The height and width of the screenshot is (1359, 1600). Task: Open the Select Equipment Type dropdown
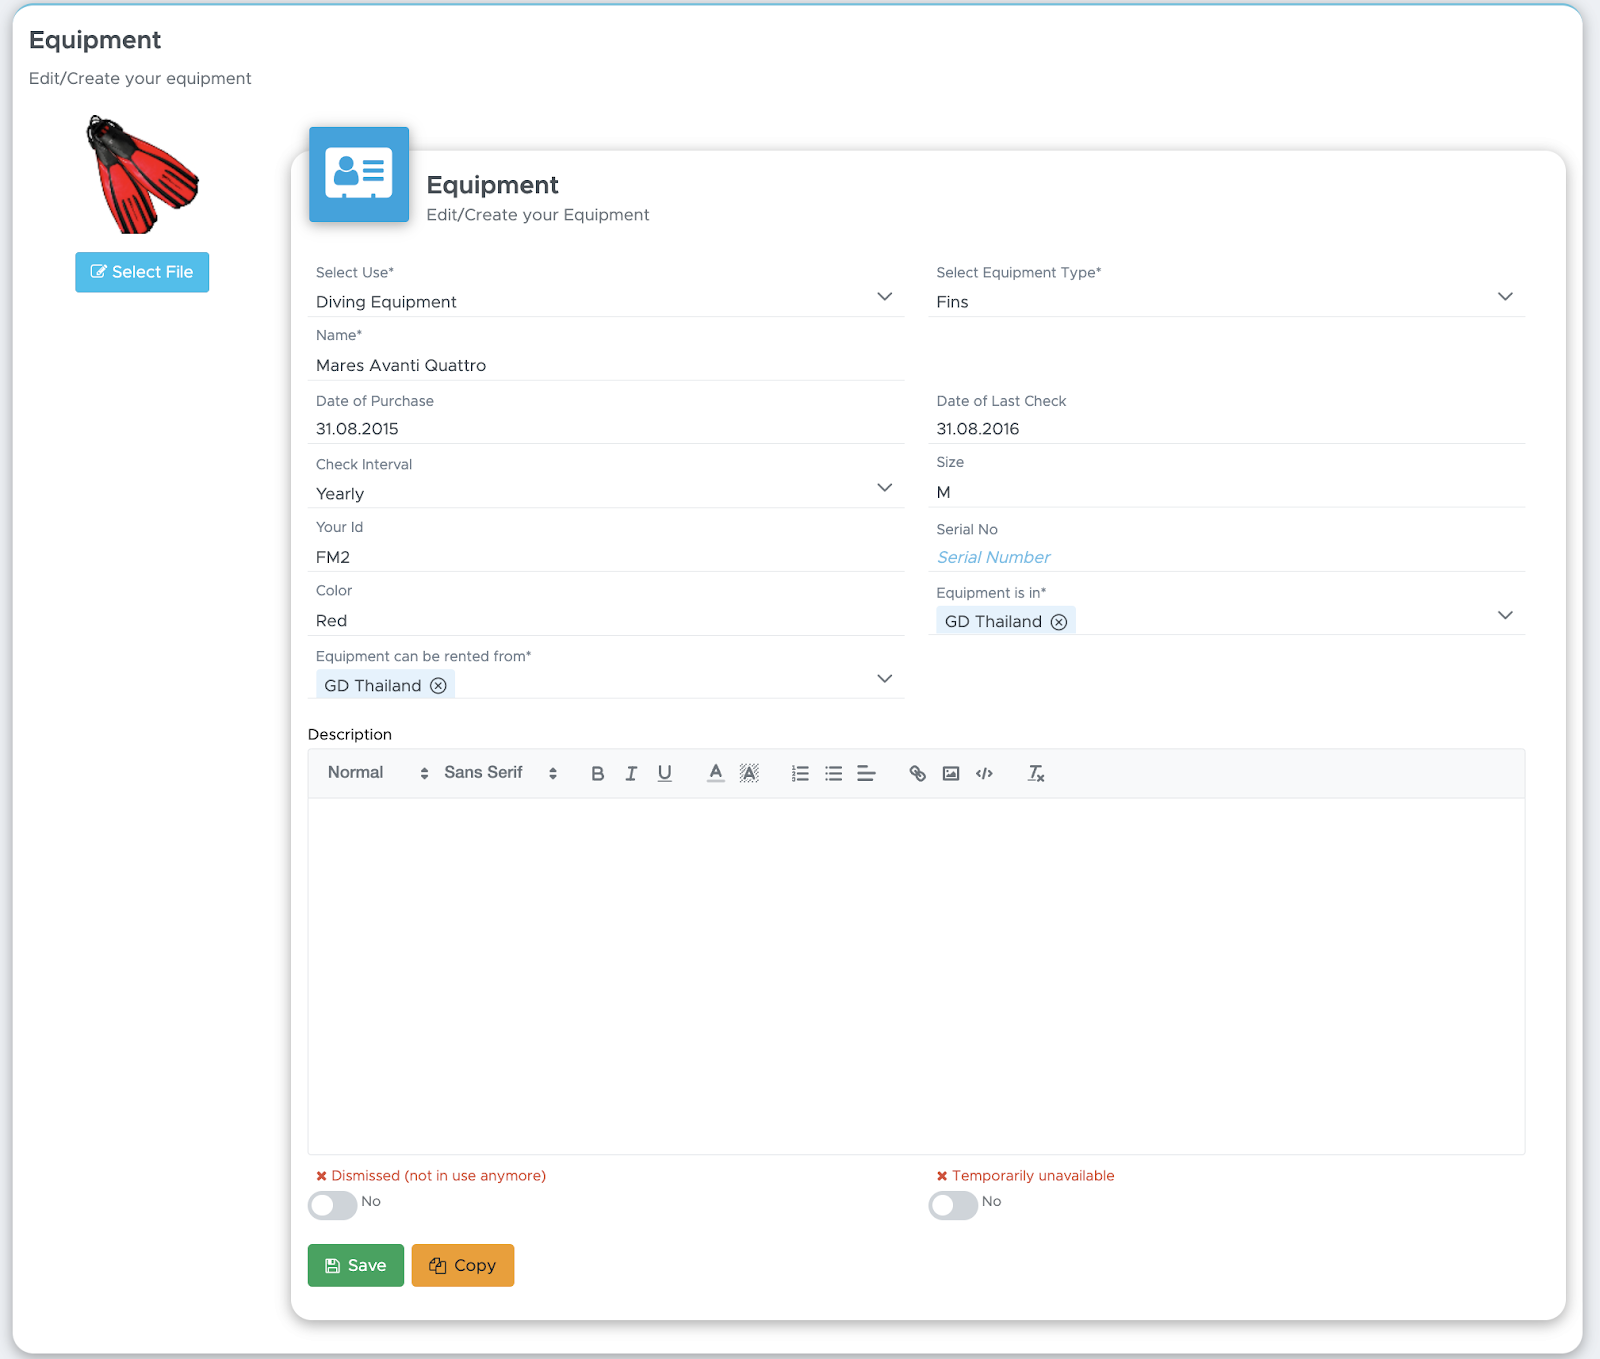tap(1226, 301)
